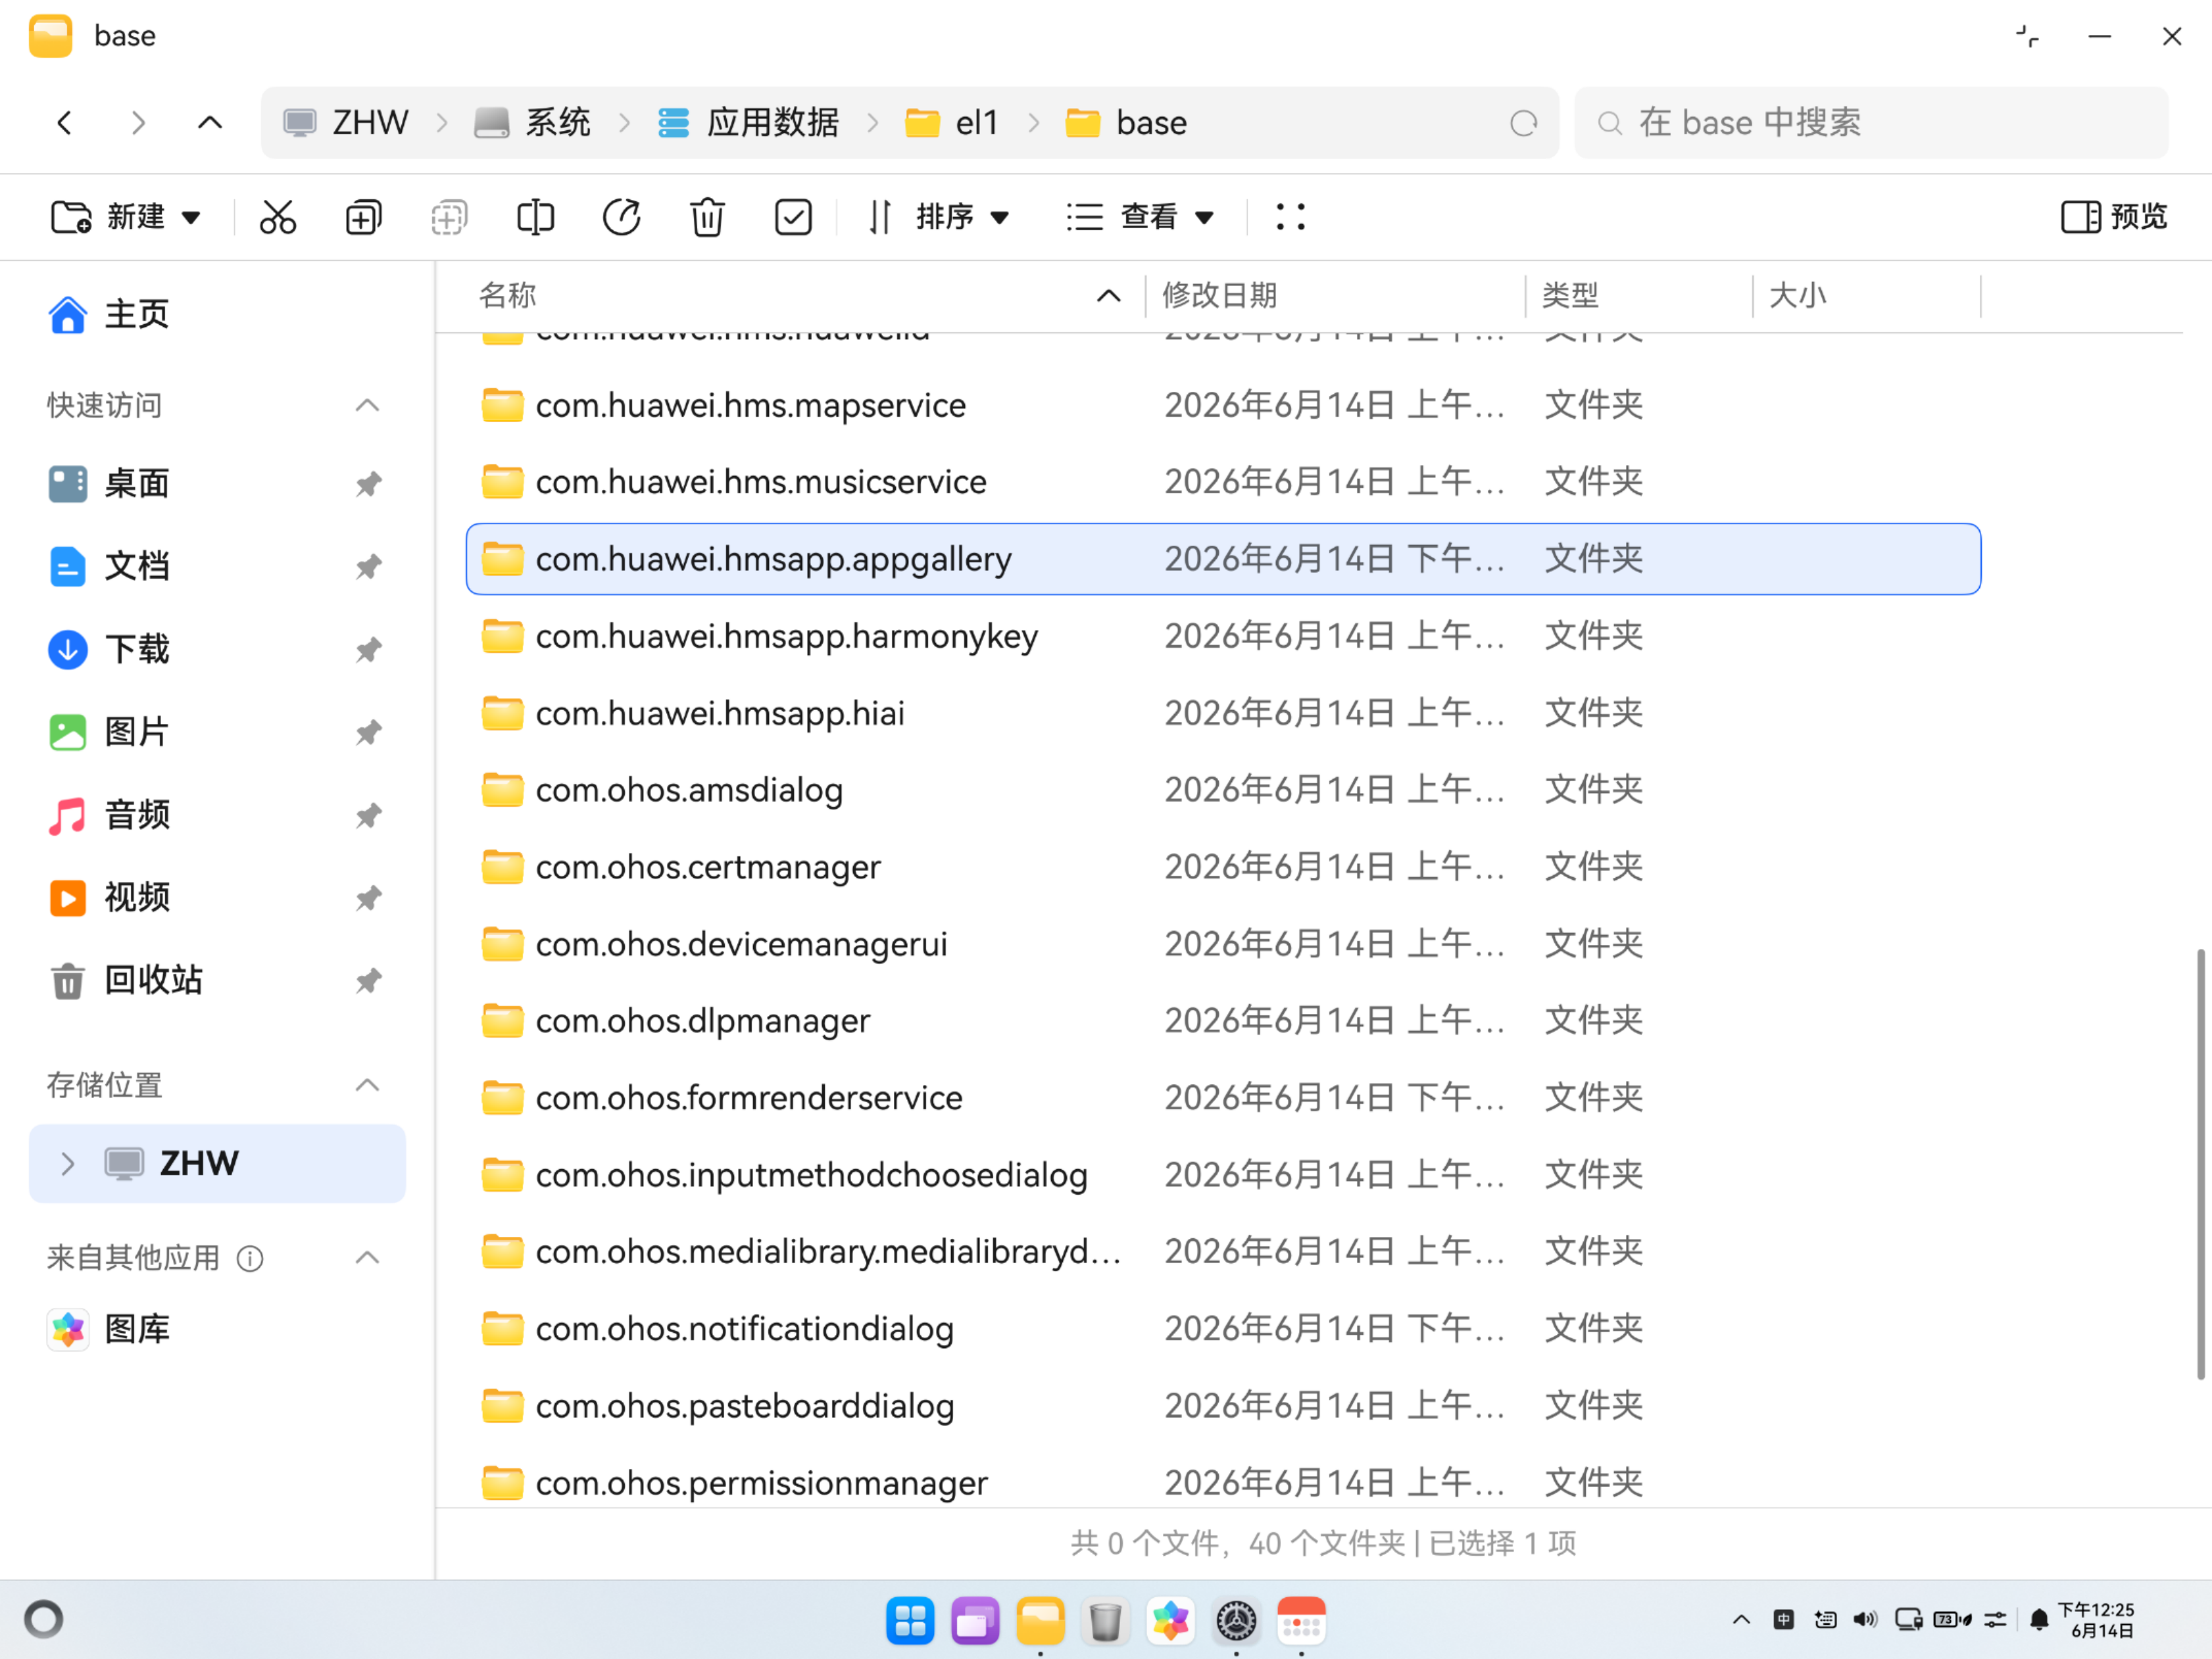Click the 大小 column header
2212x1659 pixels.
pos(1798,296)
